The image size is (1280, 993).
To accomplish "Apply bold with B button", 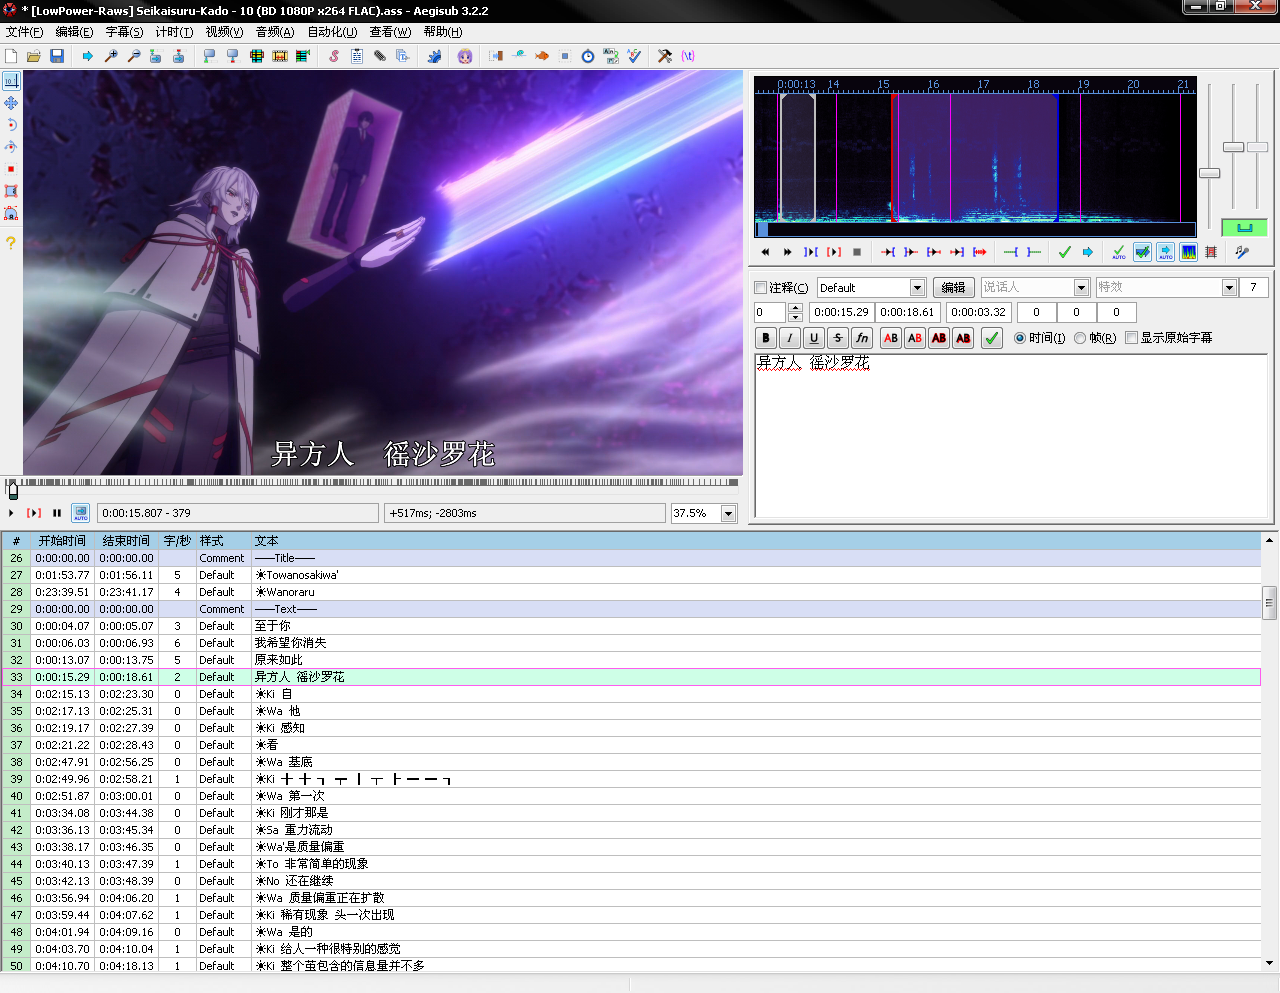I will 766,338.
